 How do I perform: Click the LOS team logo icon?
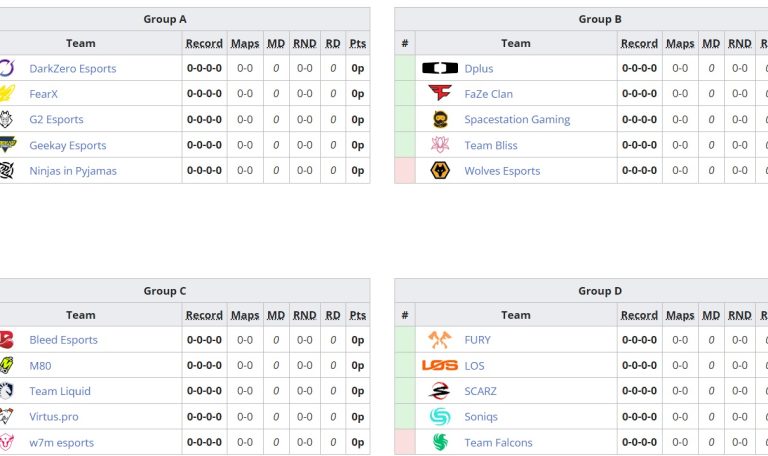440,365
